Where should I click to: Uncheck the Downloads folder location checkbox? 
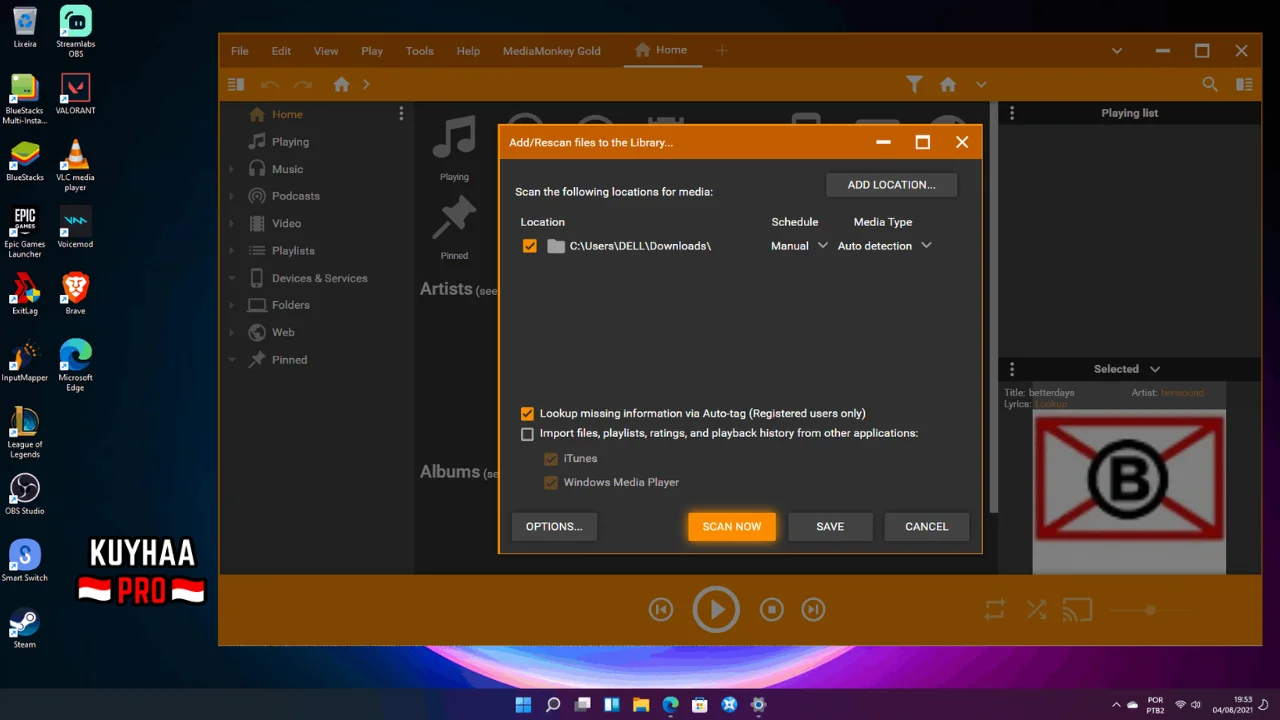click(x=529, y=246)
